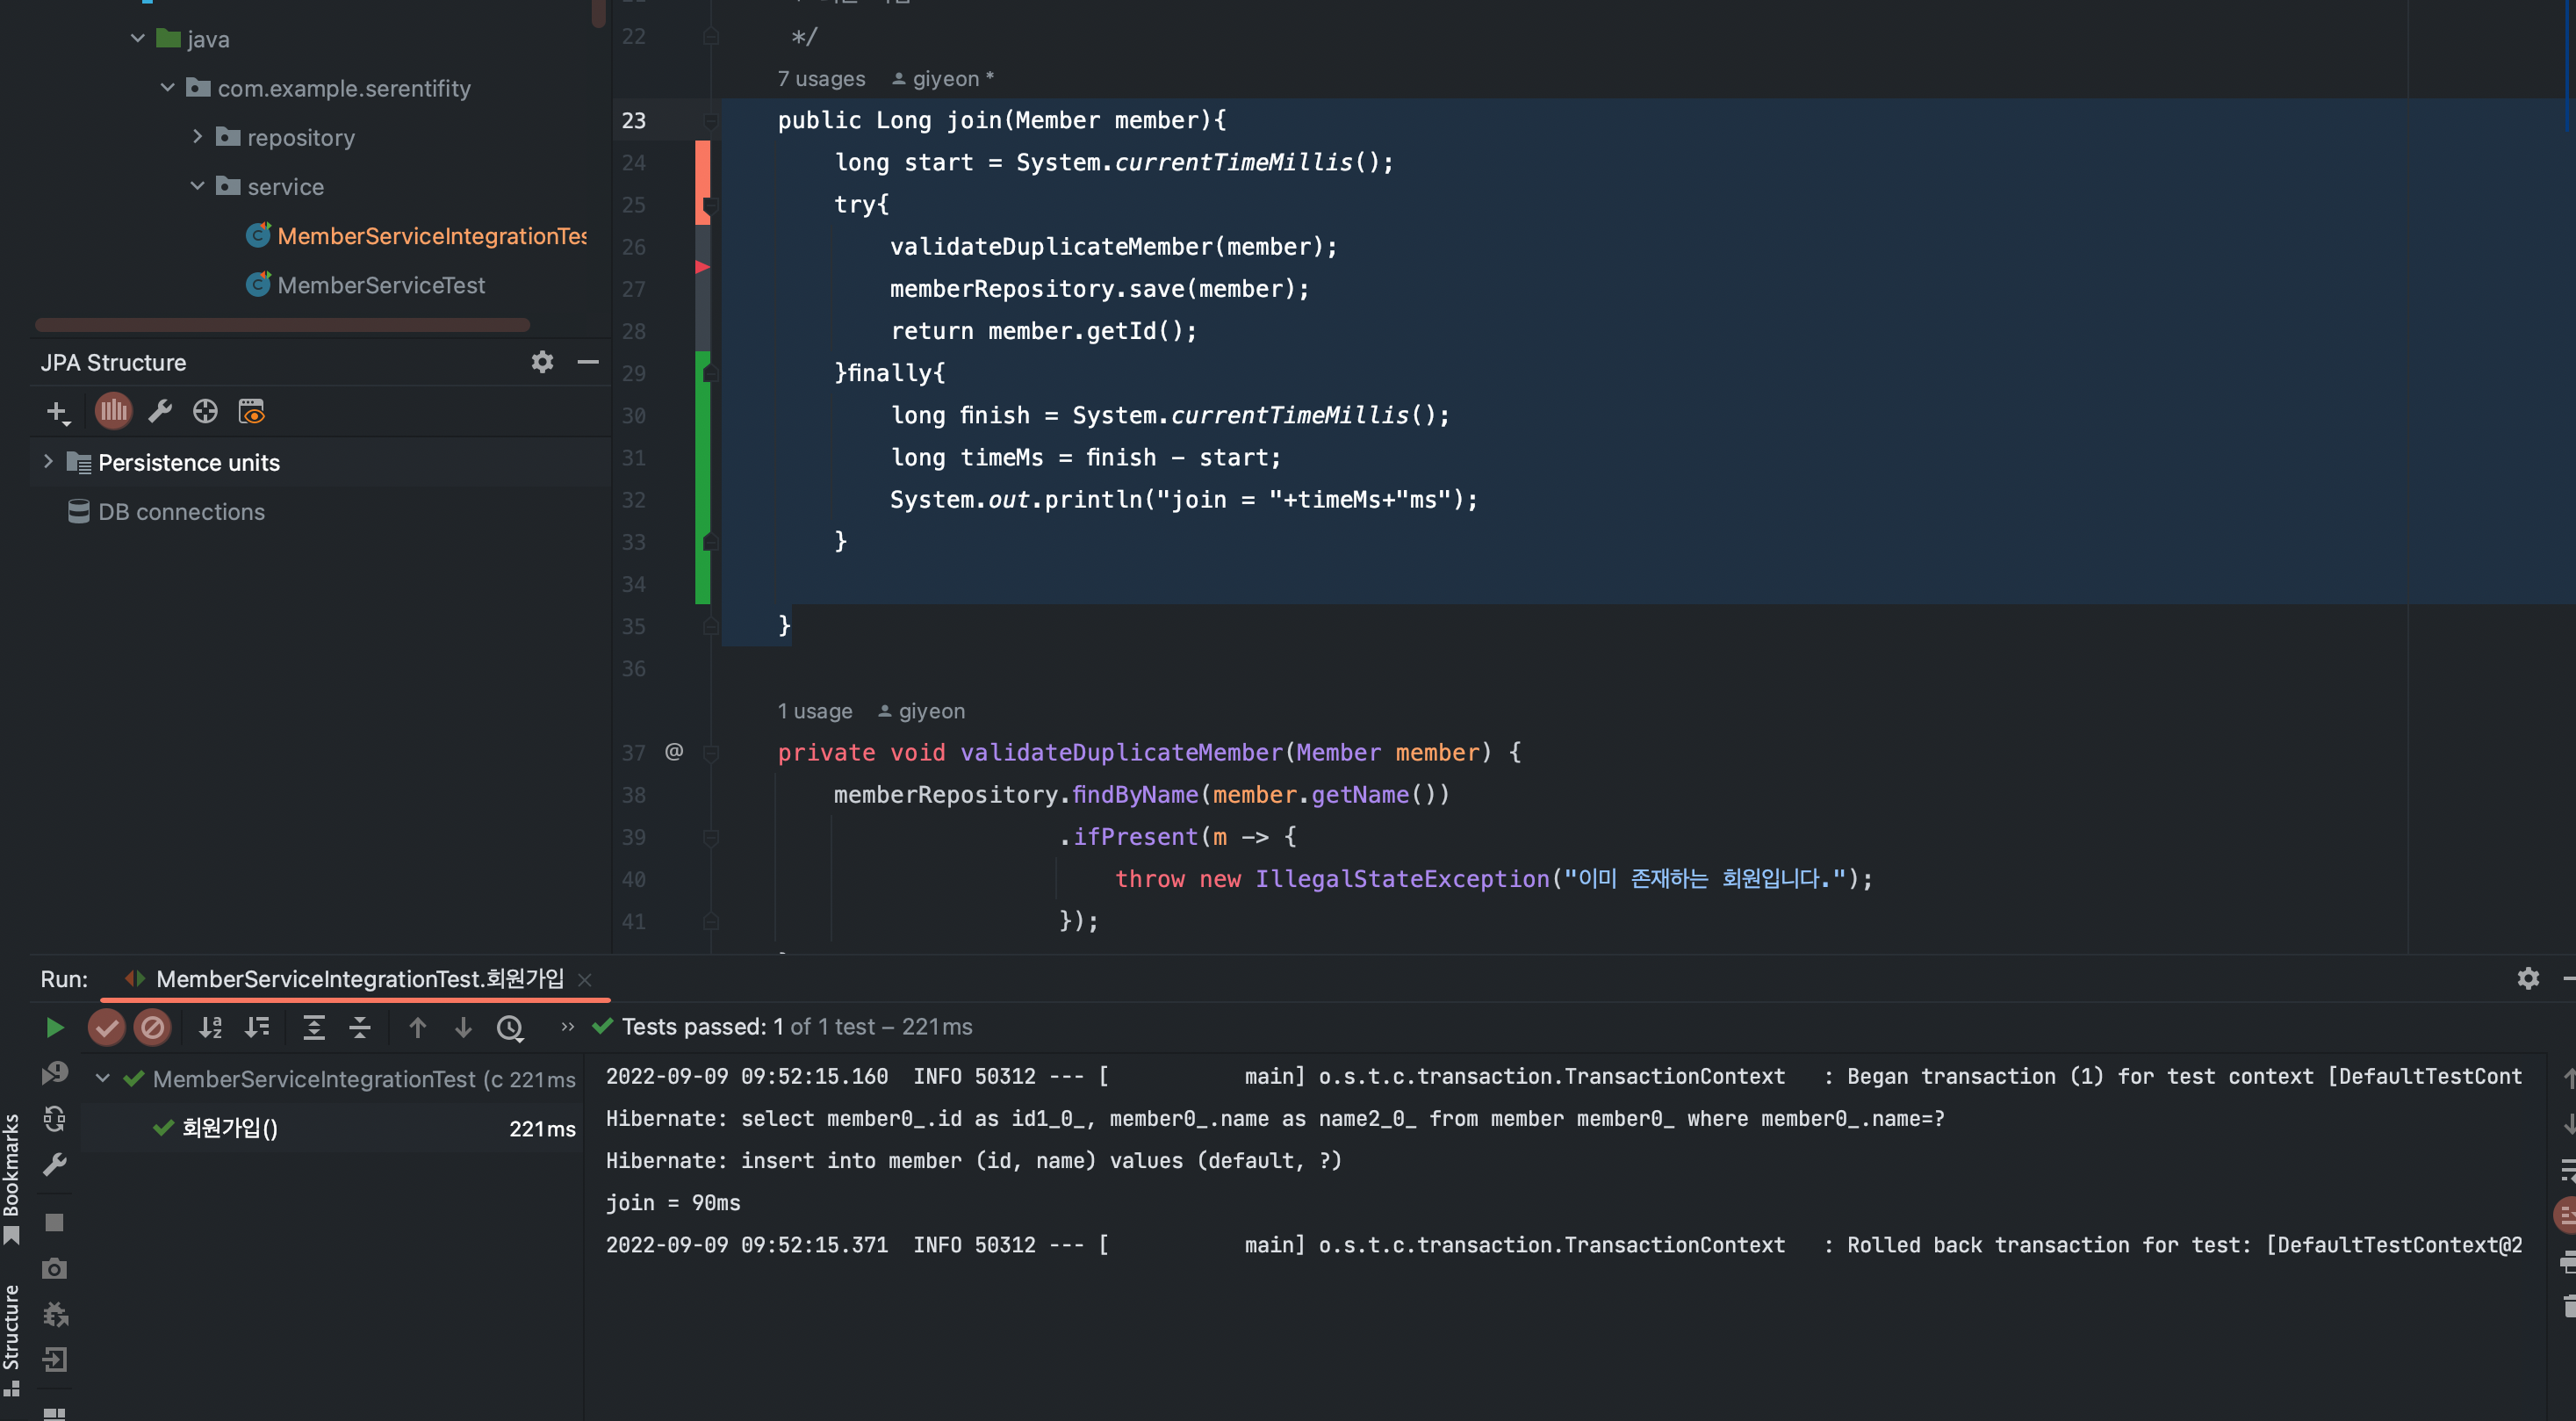Screen dimensions: 2576x1421
Task: Fold try block at line 25
Action: pyautogui.click(x=710, y=205)
